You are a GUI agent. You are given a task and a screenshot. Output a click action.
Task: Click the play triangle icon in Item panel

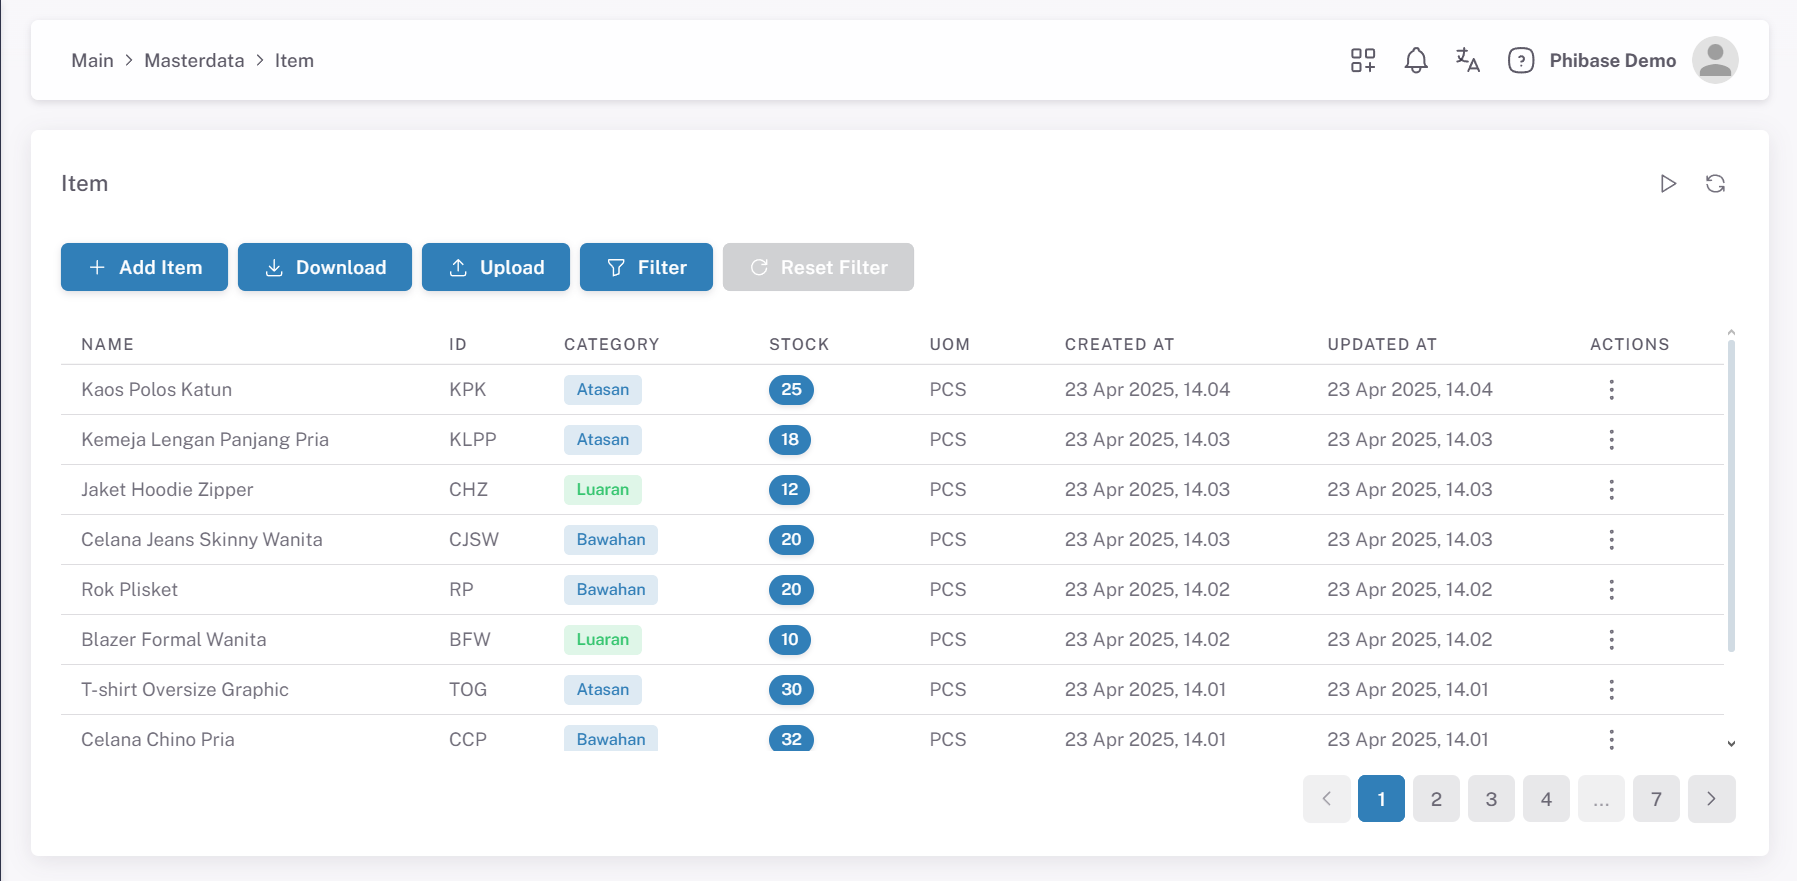click(1668, 183)
